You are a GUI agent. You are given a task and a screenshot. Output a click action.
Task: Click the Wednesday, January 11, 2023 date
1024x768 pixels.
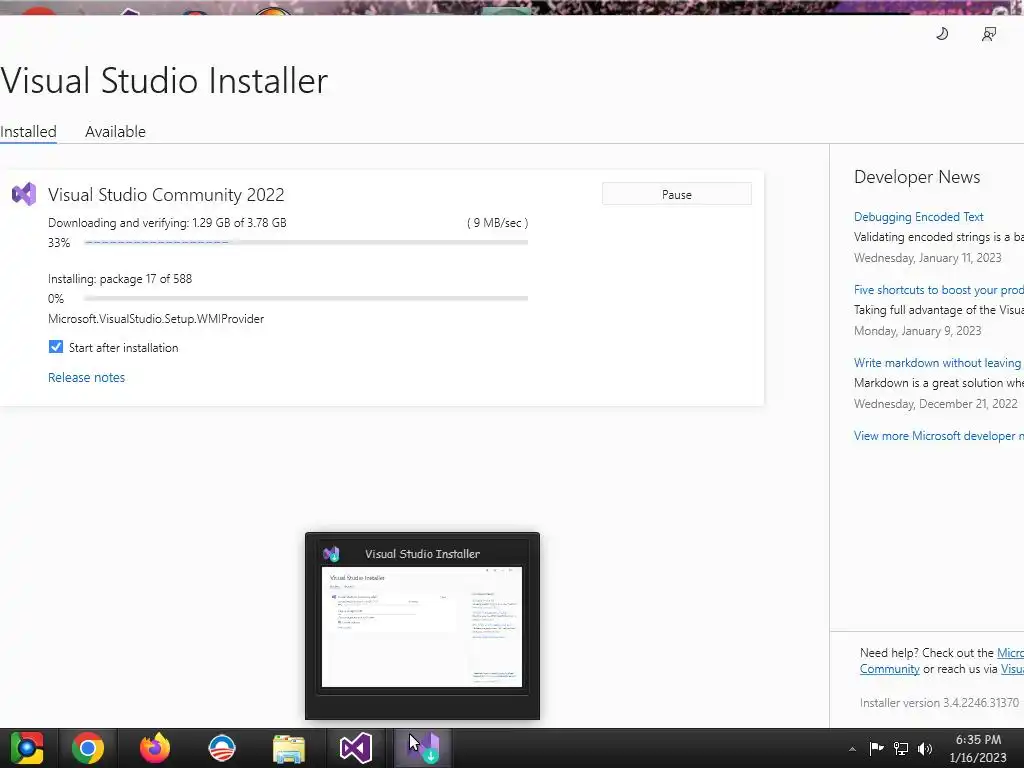pos(927,258)
